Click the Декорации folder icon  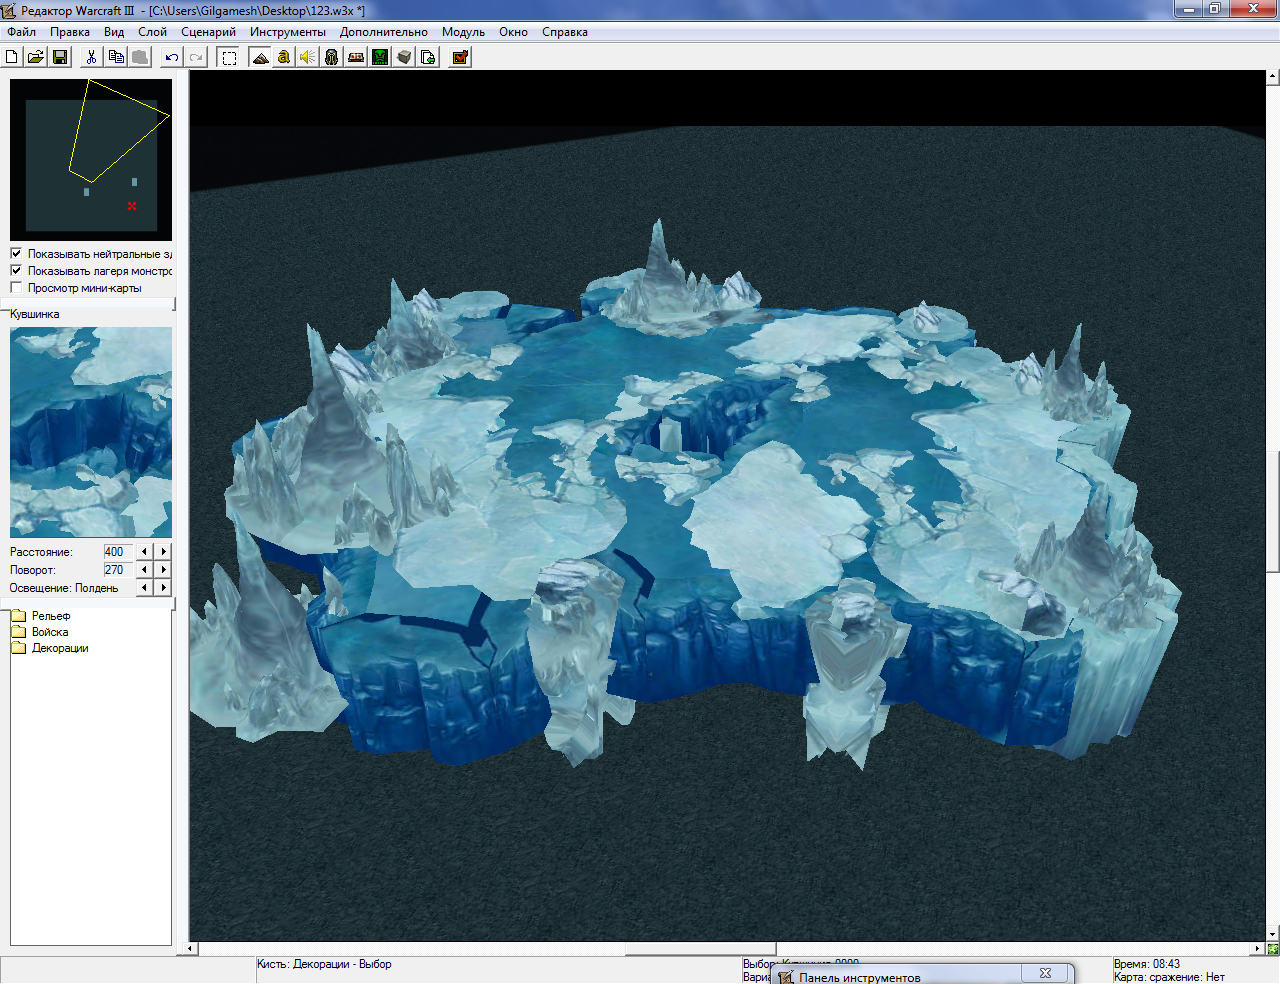(18, 648)
